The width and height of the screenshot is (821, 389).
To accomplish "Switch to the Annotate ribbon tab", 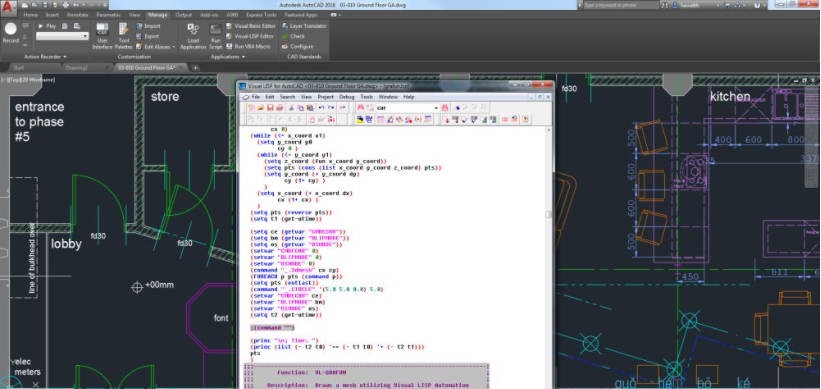I will pos(77,15).
